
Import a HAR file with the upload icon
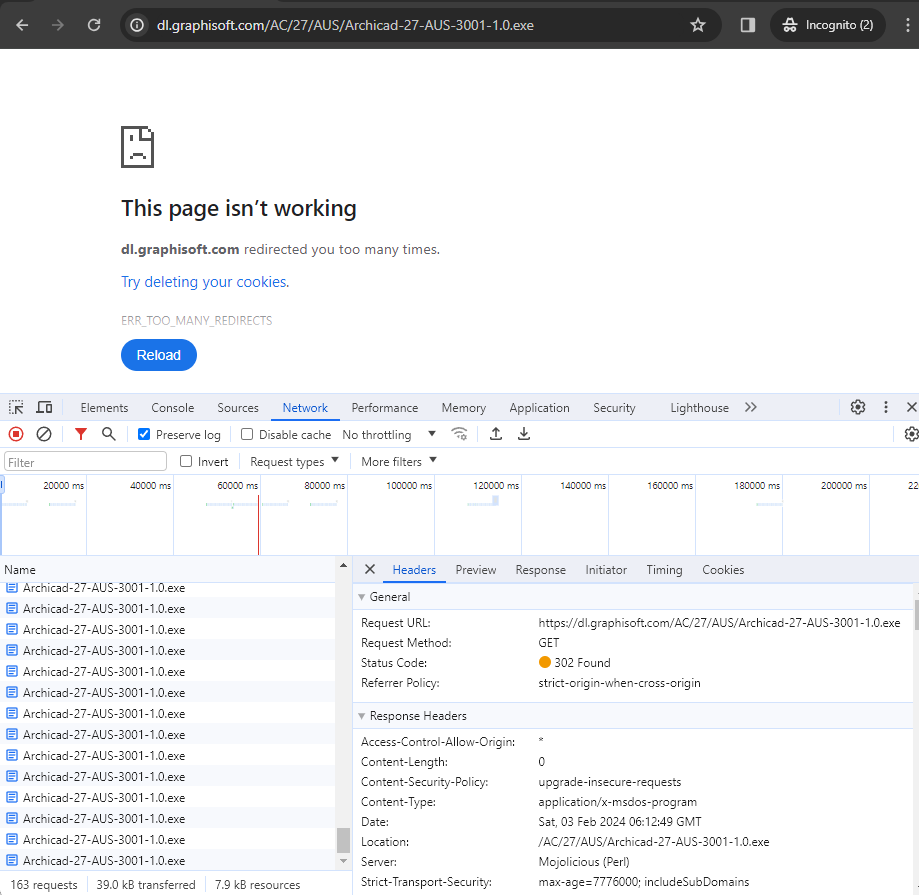496,434
